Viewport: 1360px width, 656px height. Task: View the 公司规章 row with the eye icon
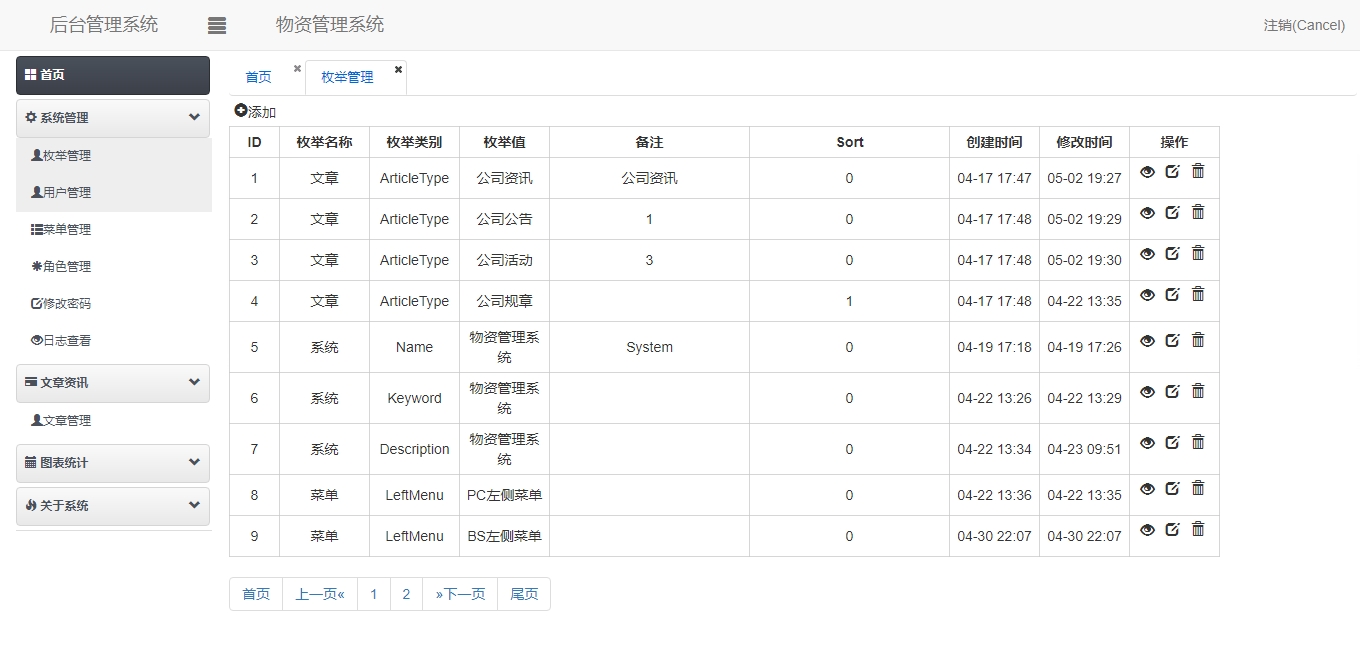pyautogui.click(x=1147, y=294)
